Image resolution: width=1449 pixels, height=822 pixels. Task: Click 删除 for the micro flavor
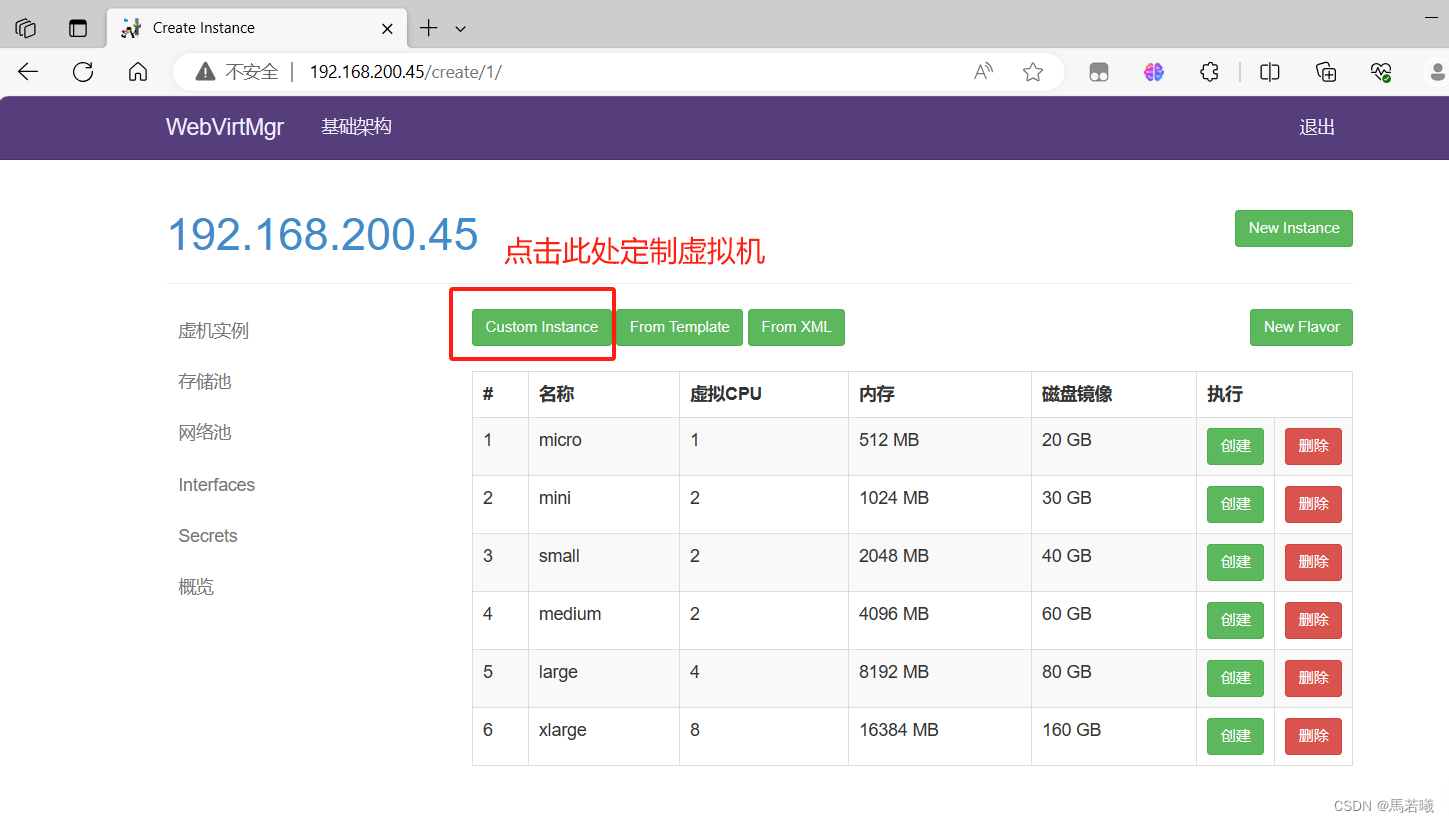pyautogui.click(x=1313, y=446)
